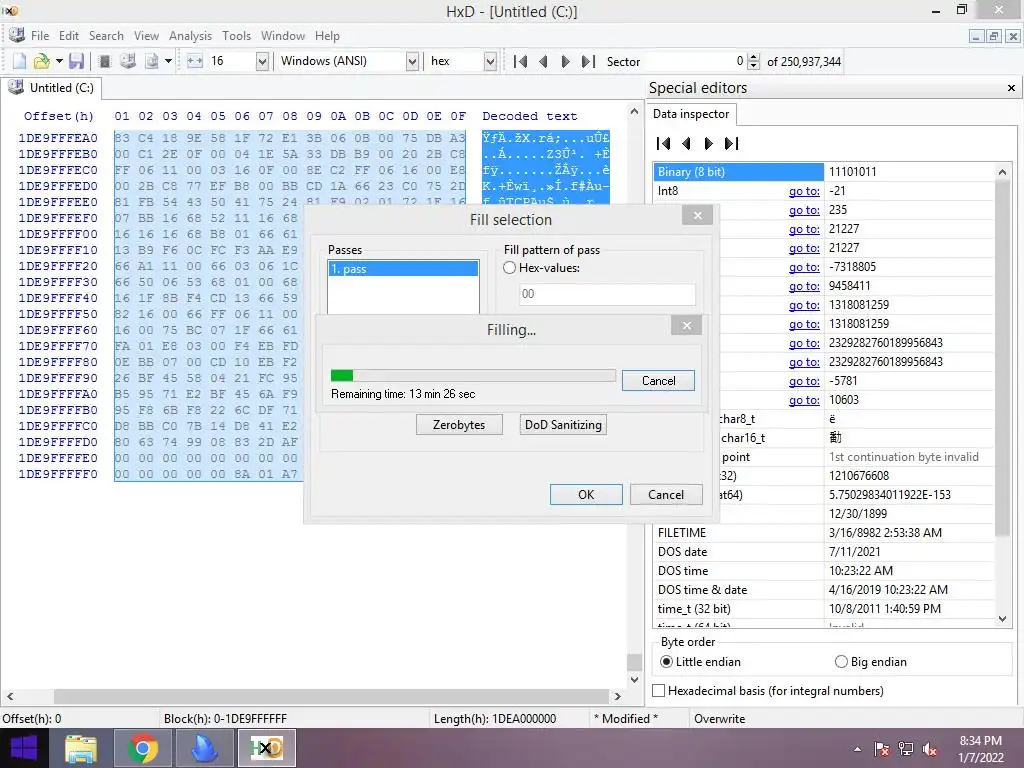Screen dimensions: 1024x768
Task: Click the bytes-per-row width icon
Action: [195, 61]
